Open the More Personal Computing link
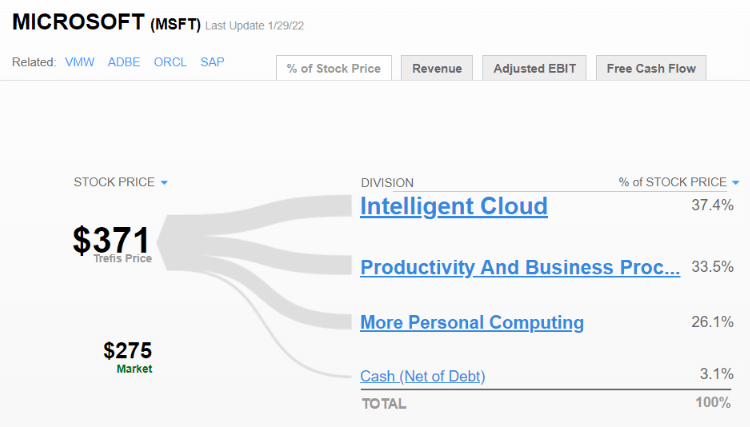Image resolution: width=750 pixels, height=427 pixels. (472, 323)
